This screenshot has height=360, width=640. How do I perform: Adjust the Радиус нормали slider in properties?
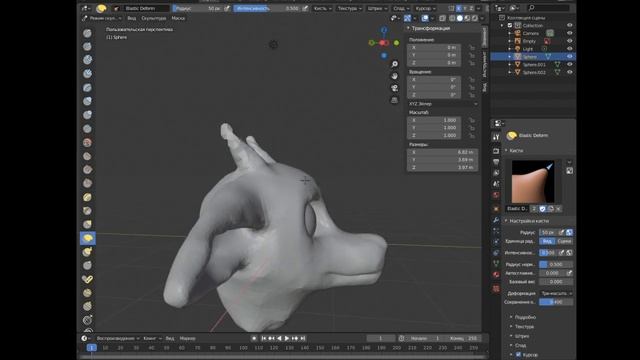556,264
